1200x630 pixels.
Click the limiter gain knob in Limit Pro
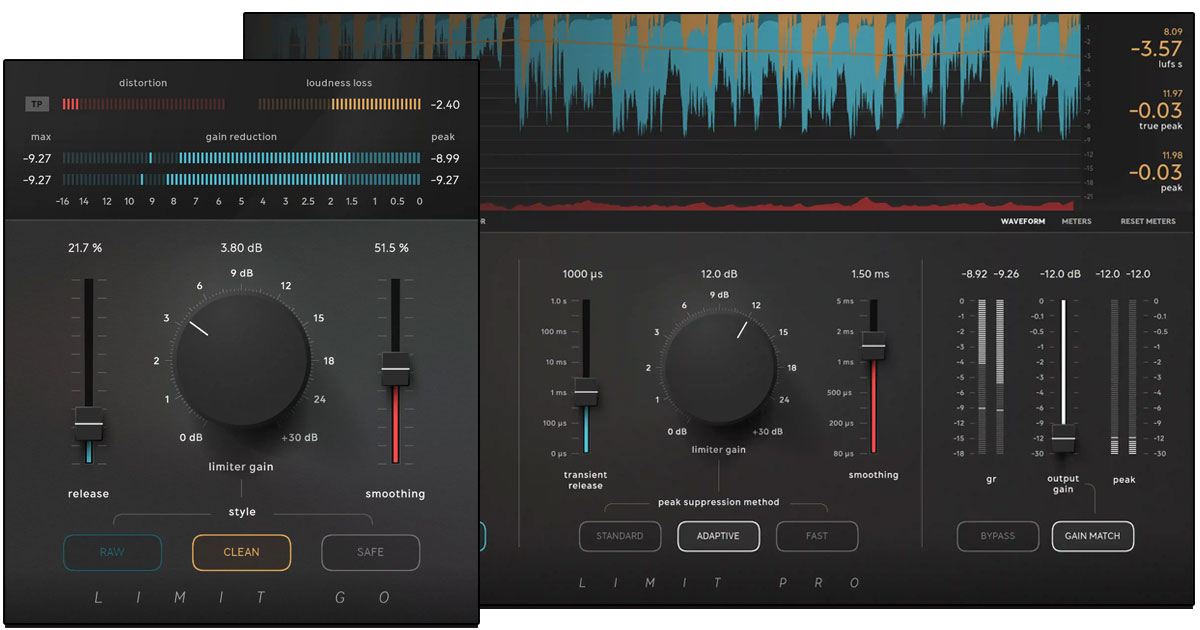(x=720, y=366)
